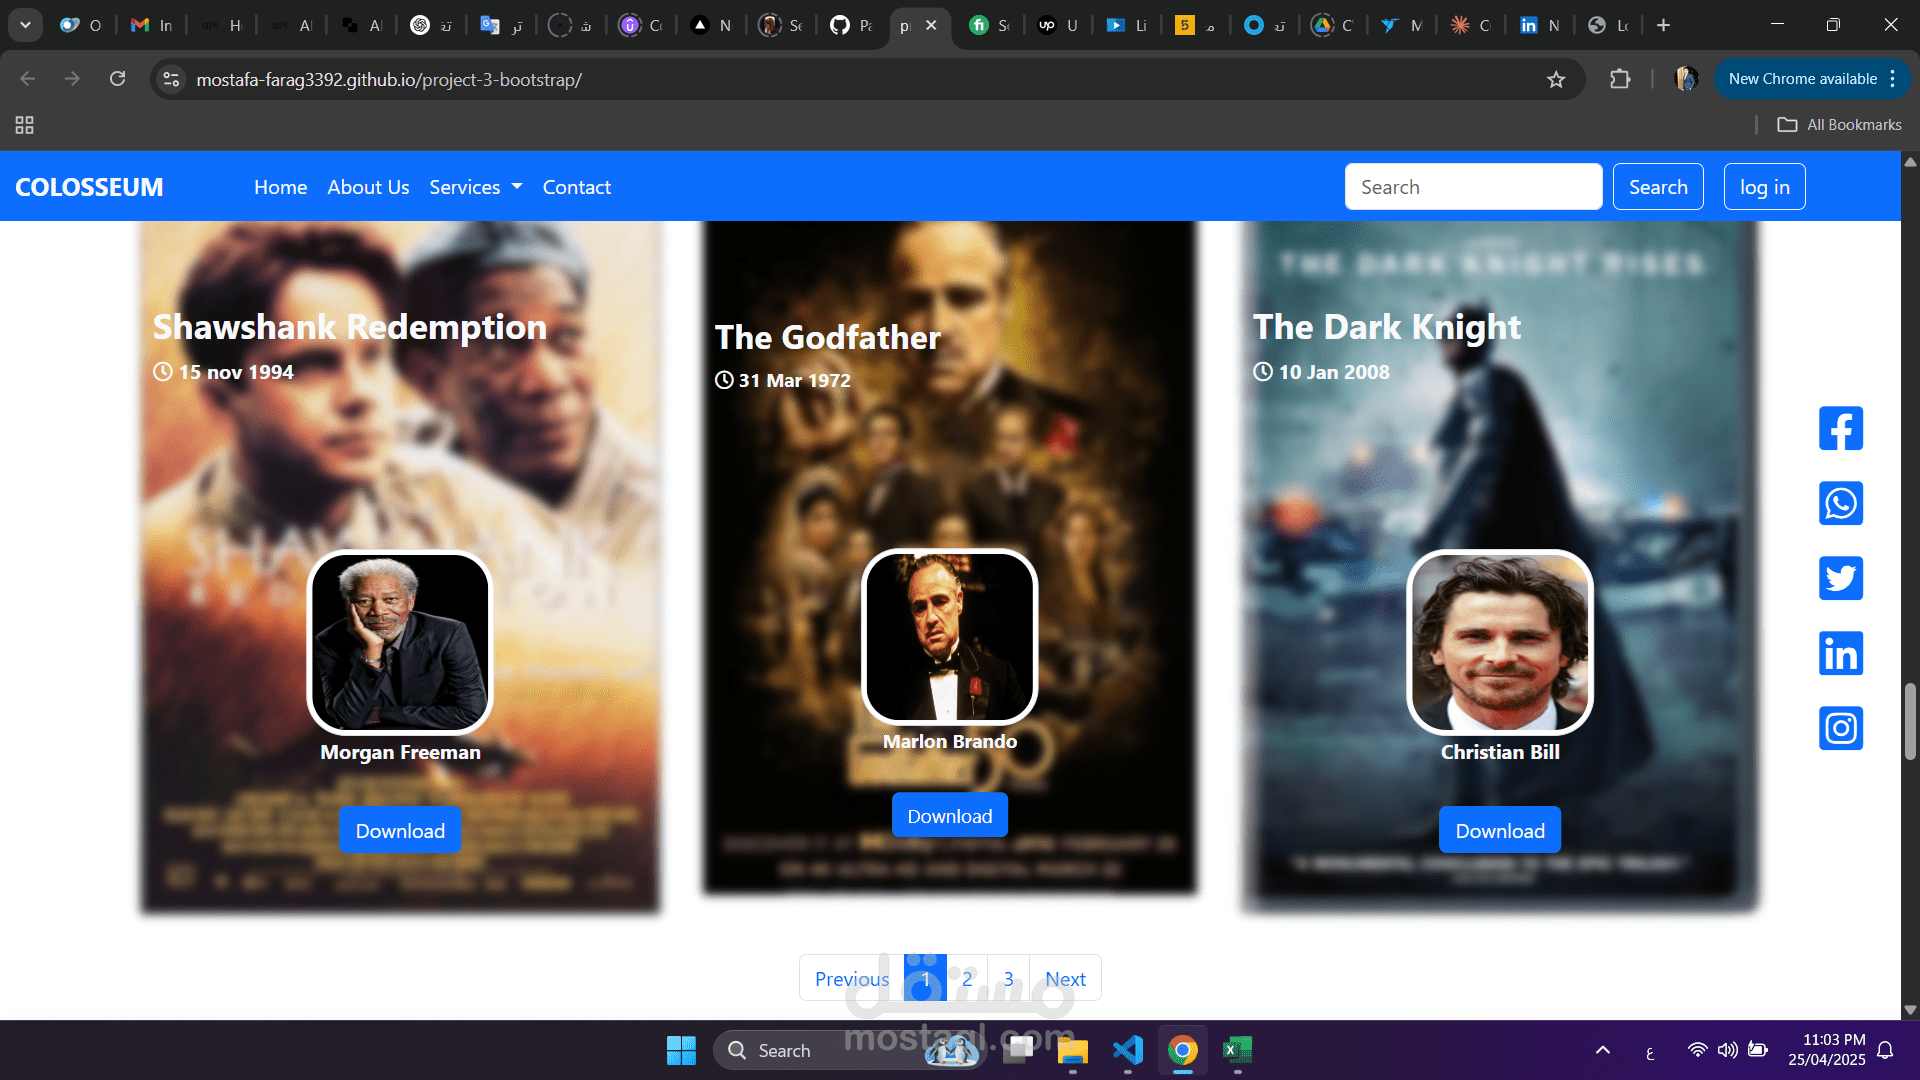Switch to the GitHub tab
Viewport: 1920px width, 1080px height.
(852, 25)
